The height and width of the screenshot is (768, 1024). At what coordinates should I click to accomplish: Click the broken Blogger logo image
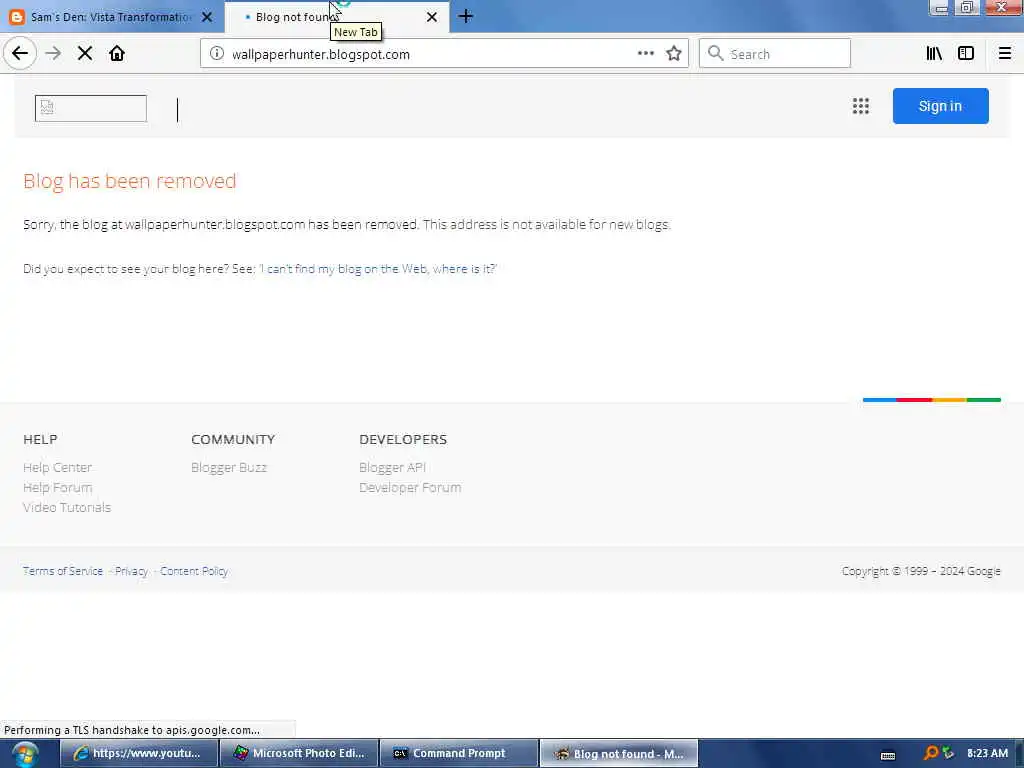tap(91, 108)
